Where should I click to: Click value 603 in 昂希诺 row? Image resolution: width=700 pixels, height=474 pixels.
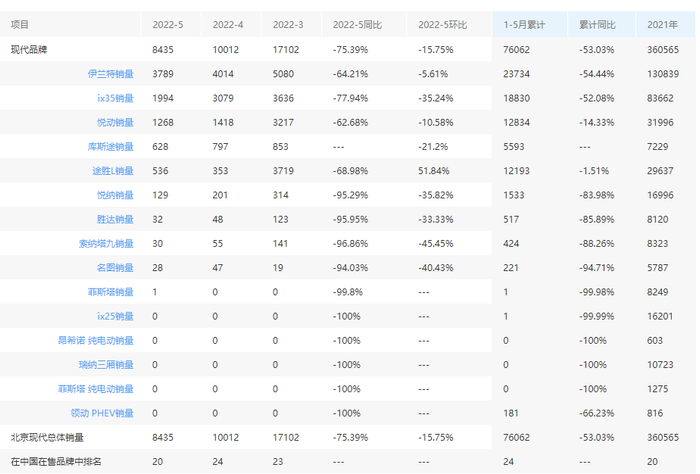tap(655, 340)
